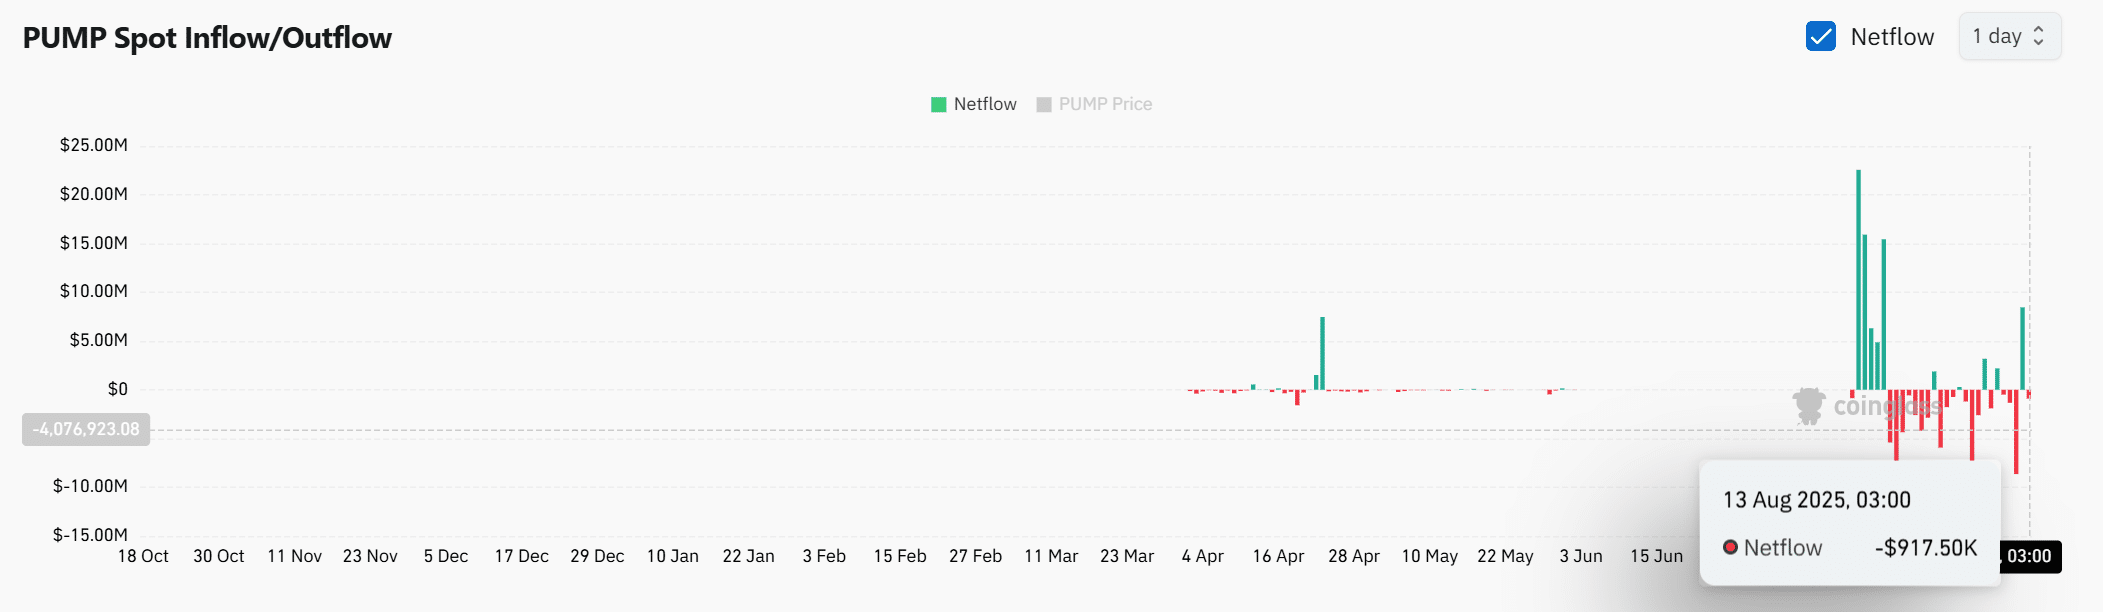This screenshot has width=2103, height=612.
Task: Select the tallest green netflow bar
Action: point(1858,280)
